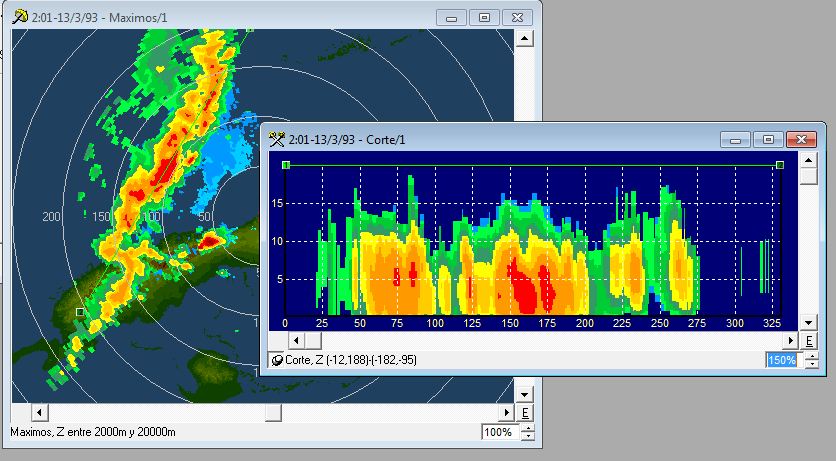Select the right green handle of cross-section line

click(x=780, y=165)
